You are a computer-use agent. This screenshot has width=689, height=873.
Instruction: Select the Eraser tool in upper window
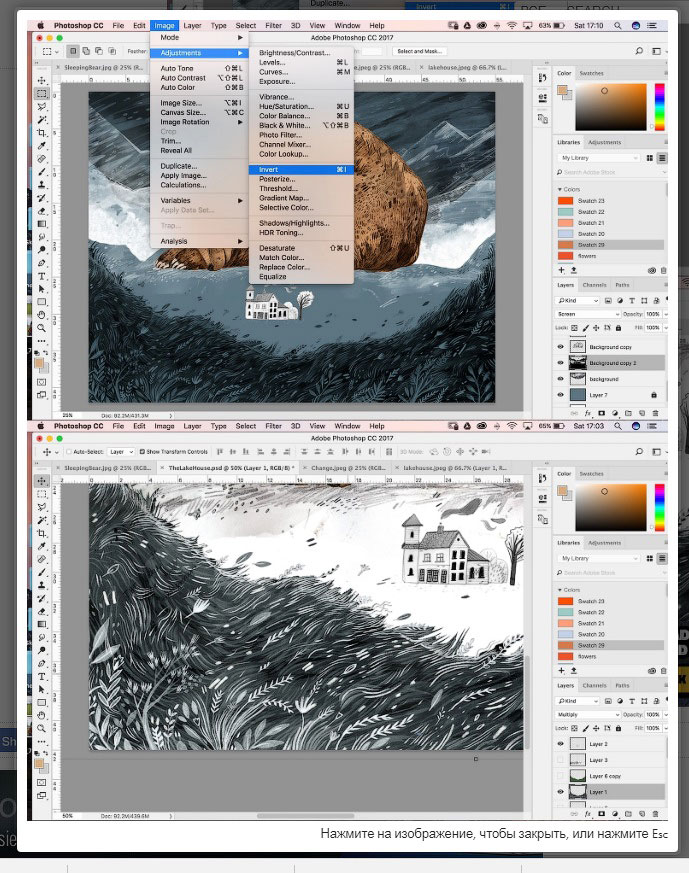click(42, 211)
